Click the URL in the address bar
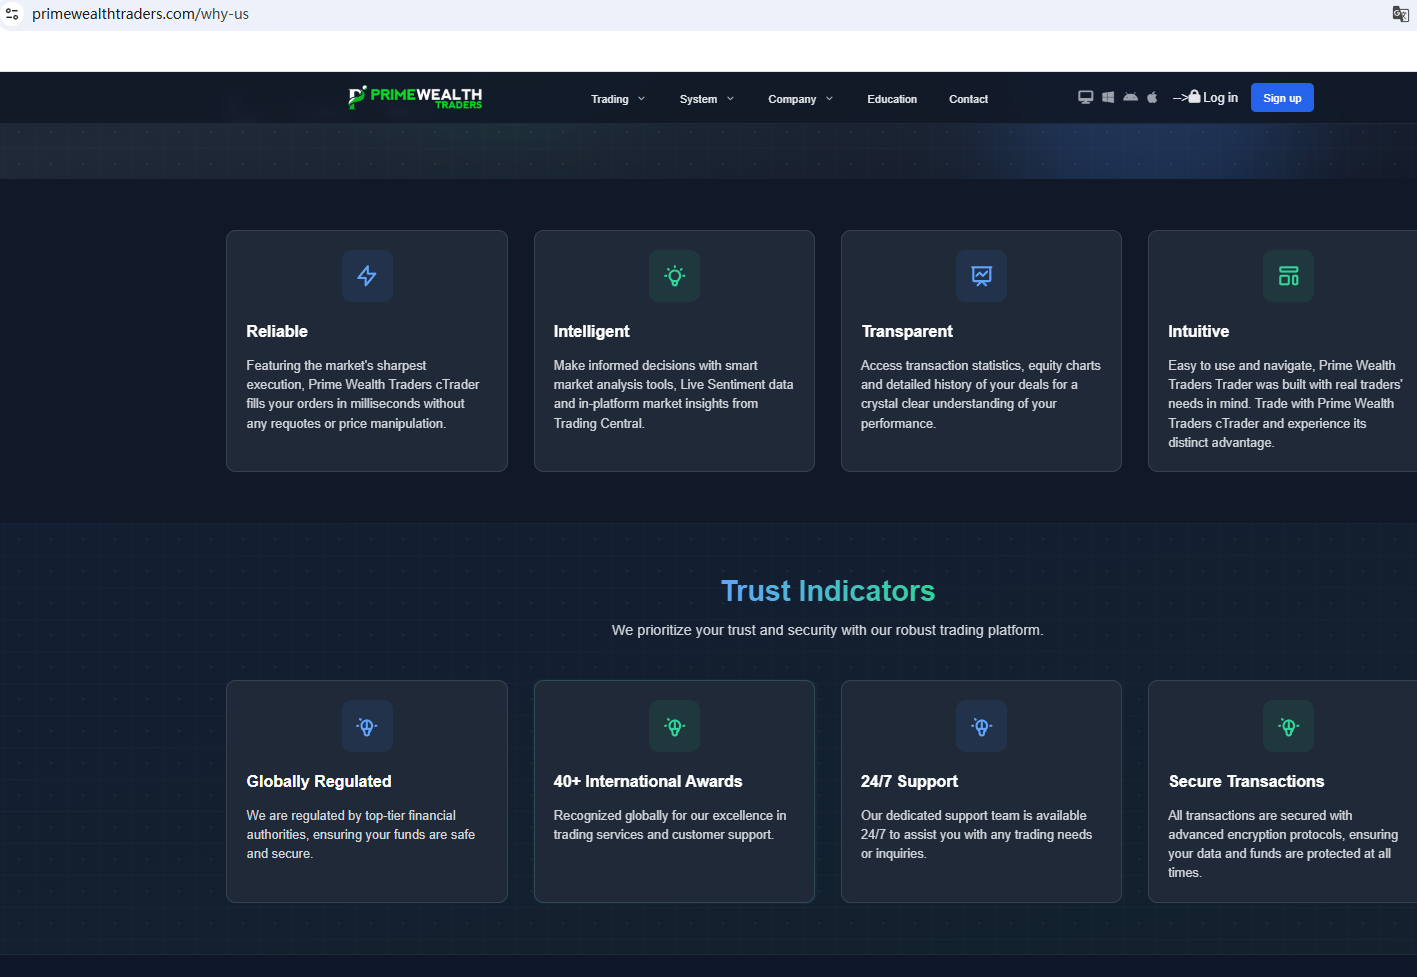This screenshot has width=1417, height=977. click(140, 14)
